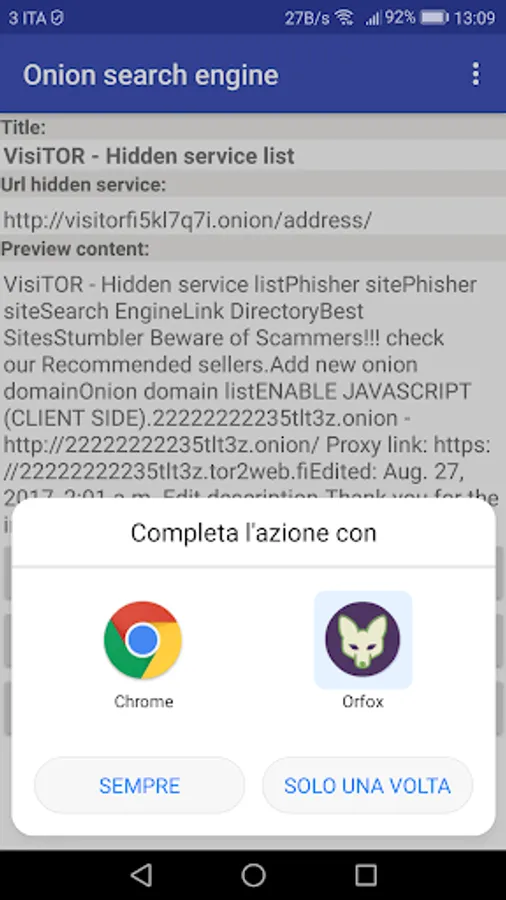Open recent apps square icon

(x=365, y=875)
